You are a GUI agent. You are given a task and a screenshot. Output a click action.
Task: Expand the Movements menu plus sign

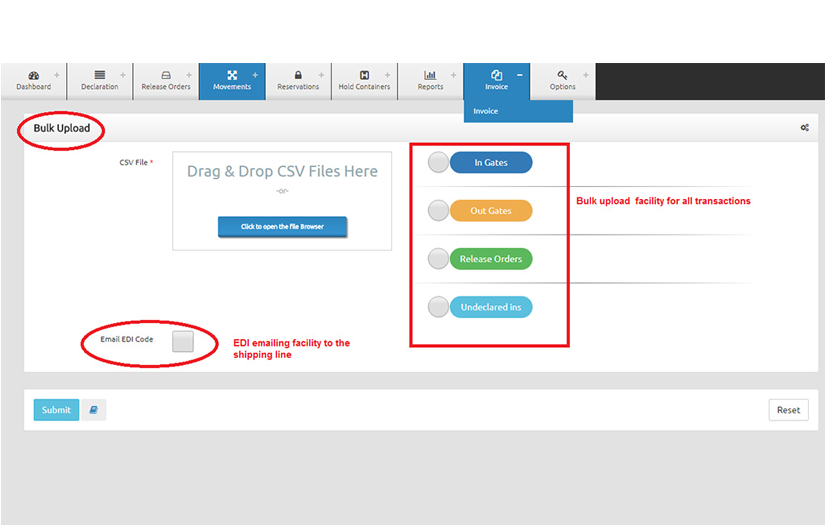click(255, 75)
